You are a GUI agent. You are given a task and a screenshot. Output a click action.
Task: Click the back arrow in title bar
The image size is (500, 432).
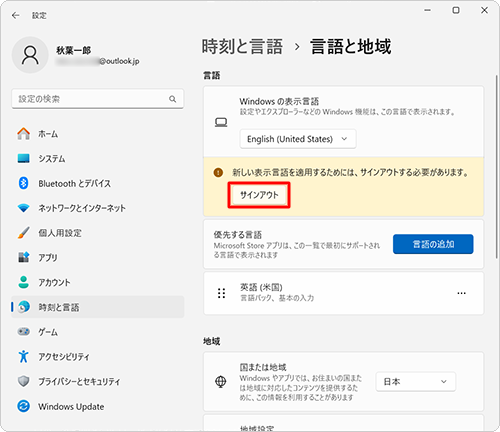15,15
